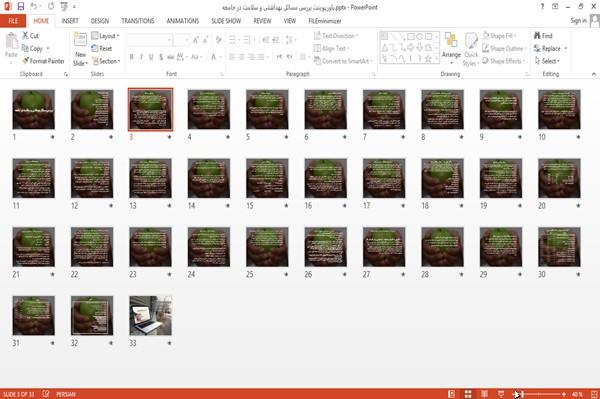Open the font size combo box
The width and height of the screenshot is (600, 399).
click(x=182, y=40)
